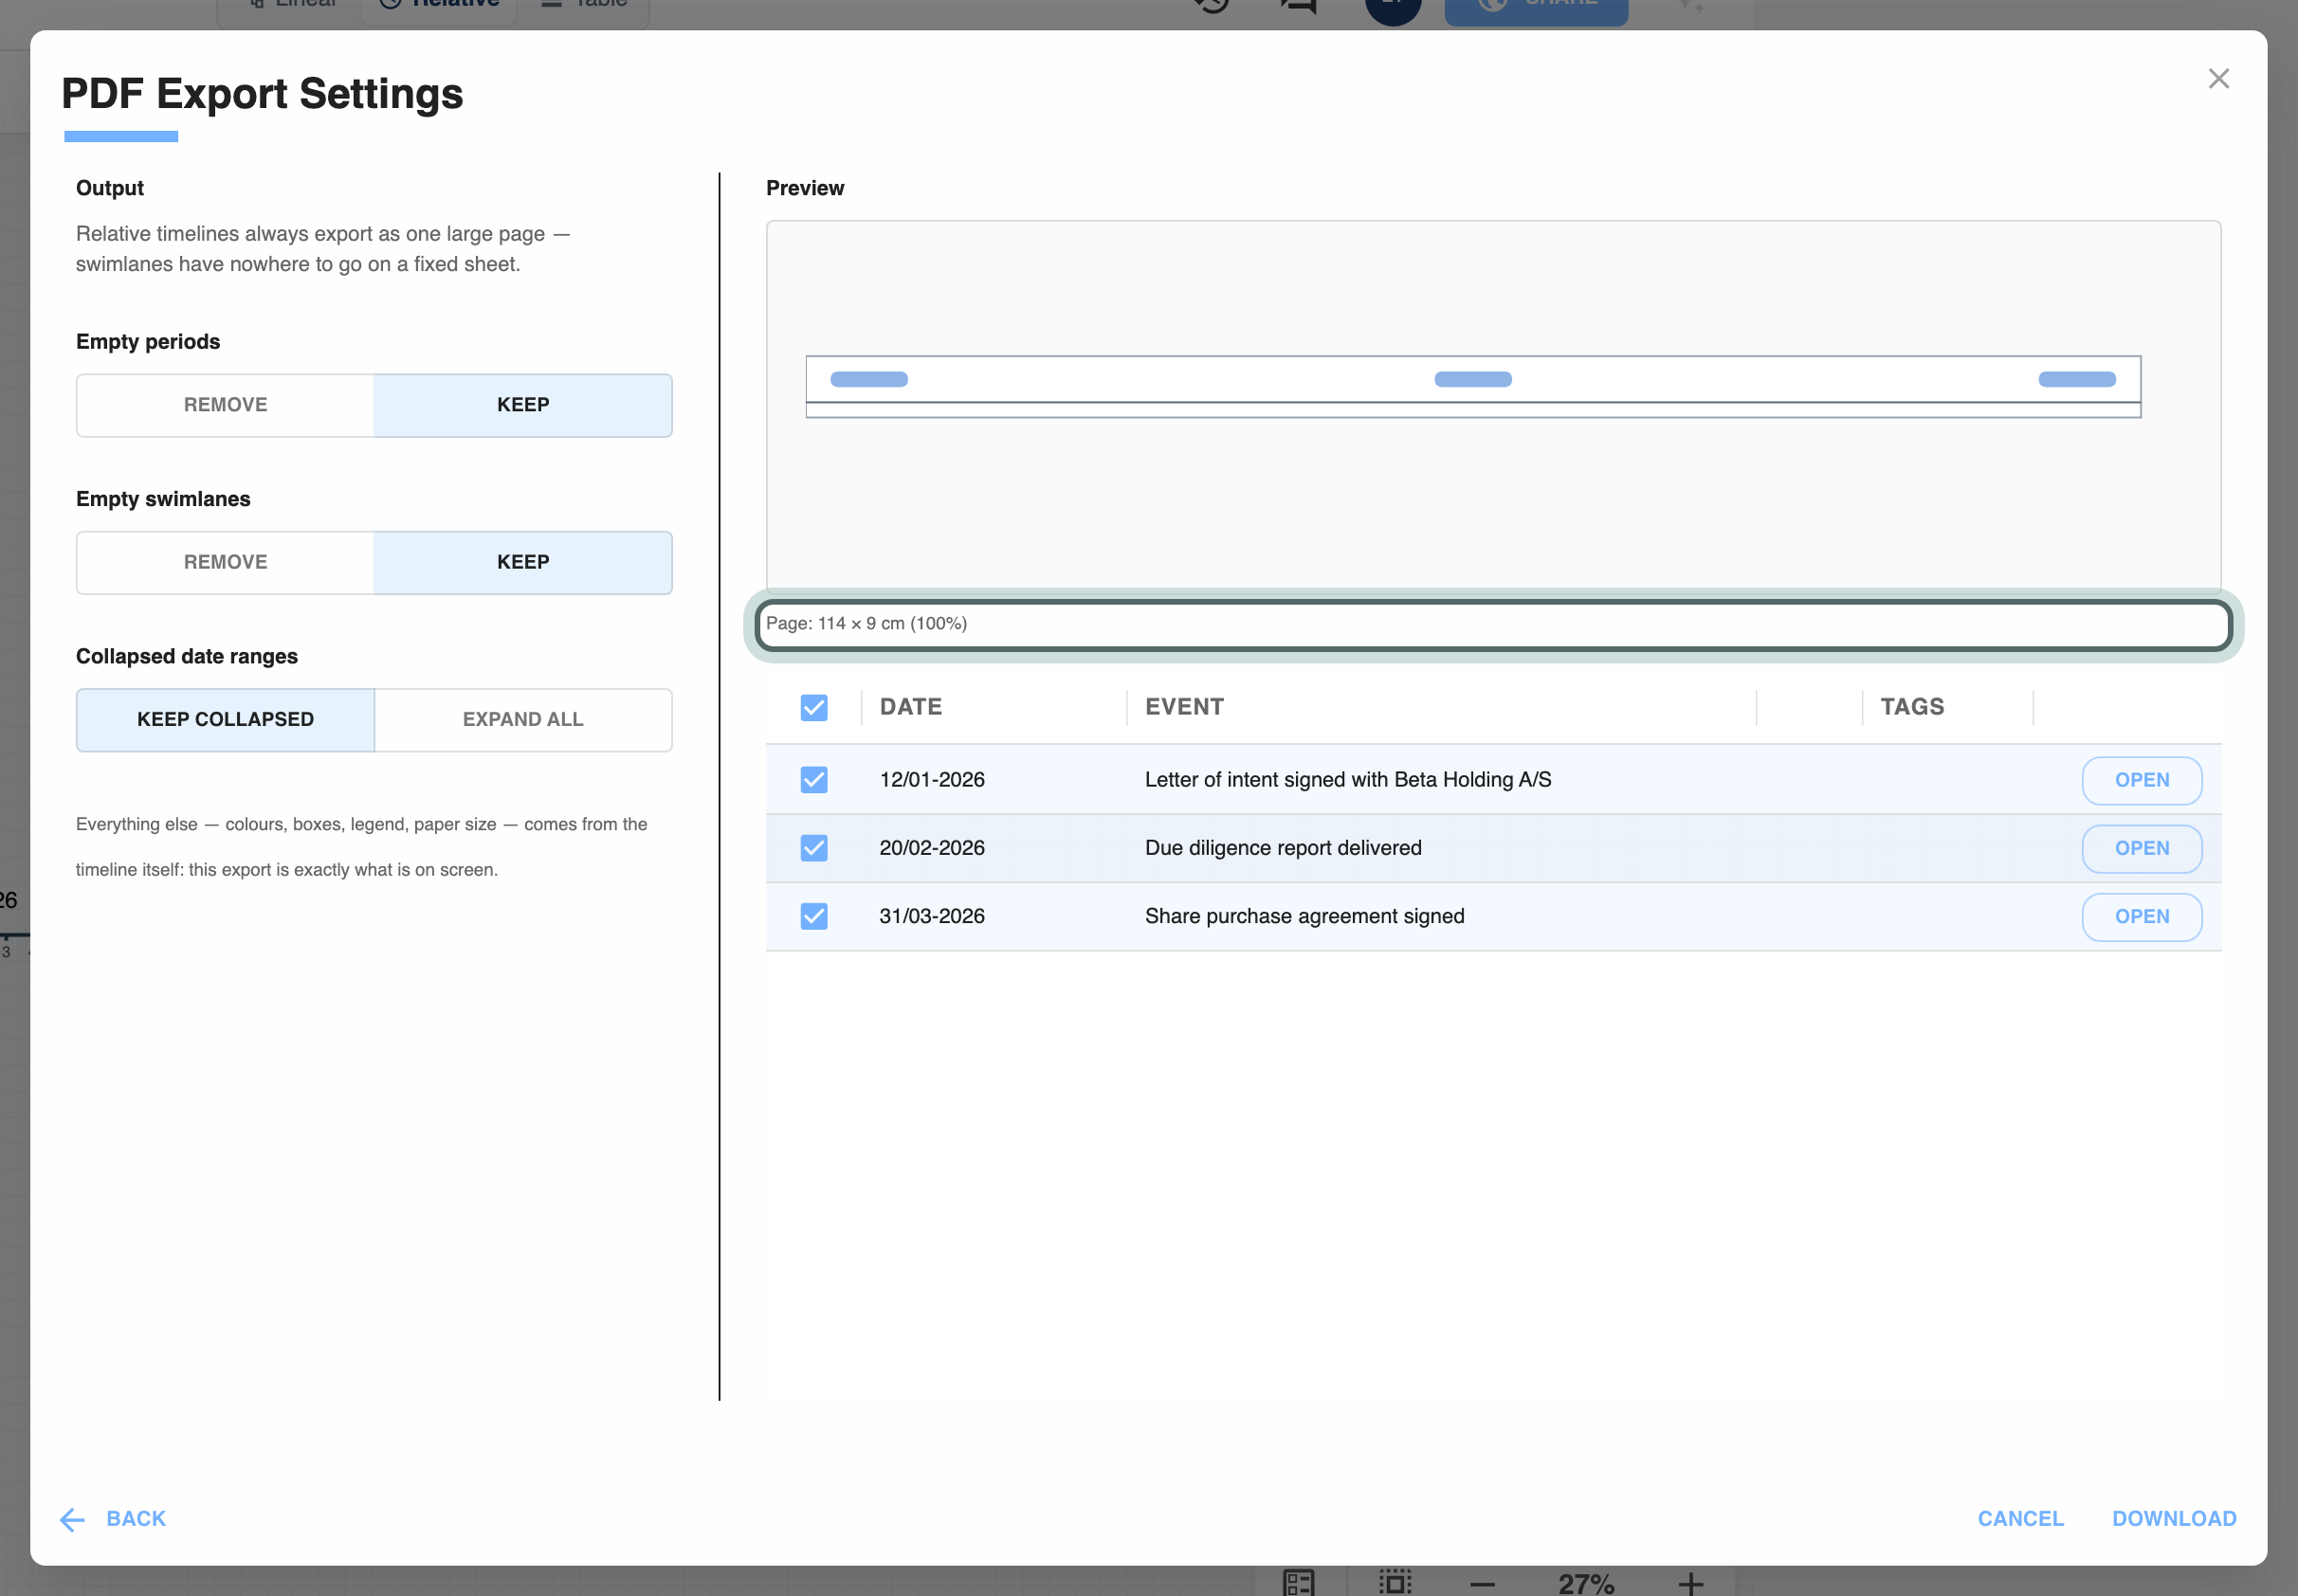Uncheck the 31/03-2026 event row

[814, 916]
